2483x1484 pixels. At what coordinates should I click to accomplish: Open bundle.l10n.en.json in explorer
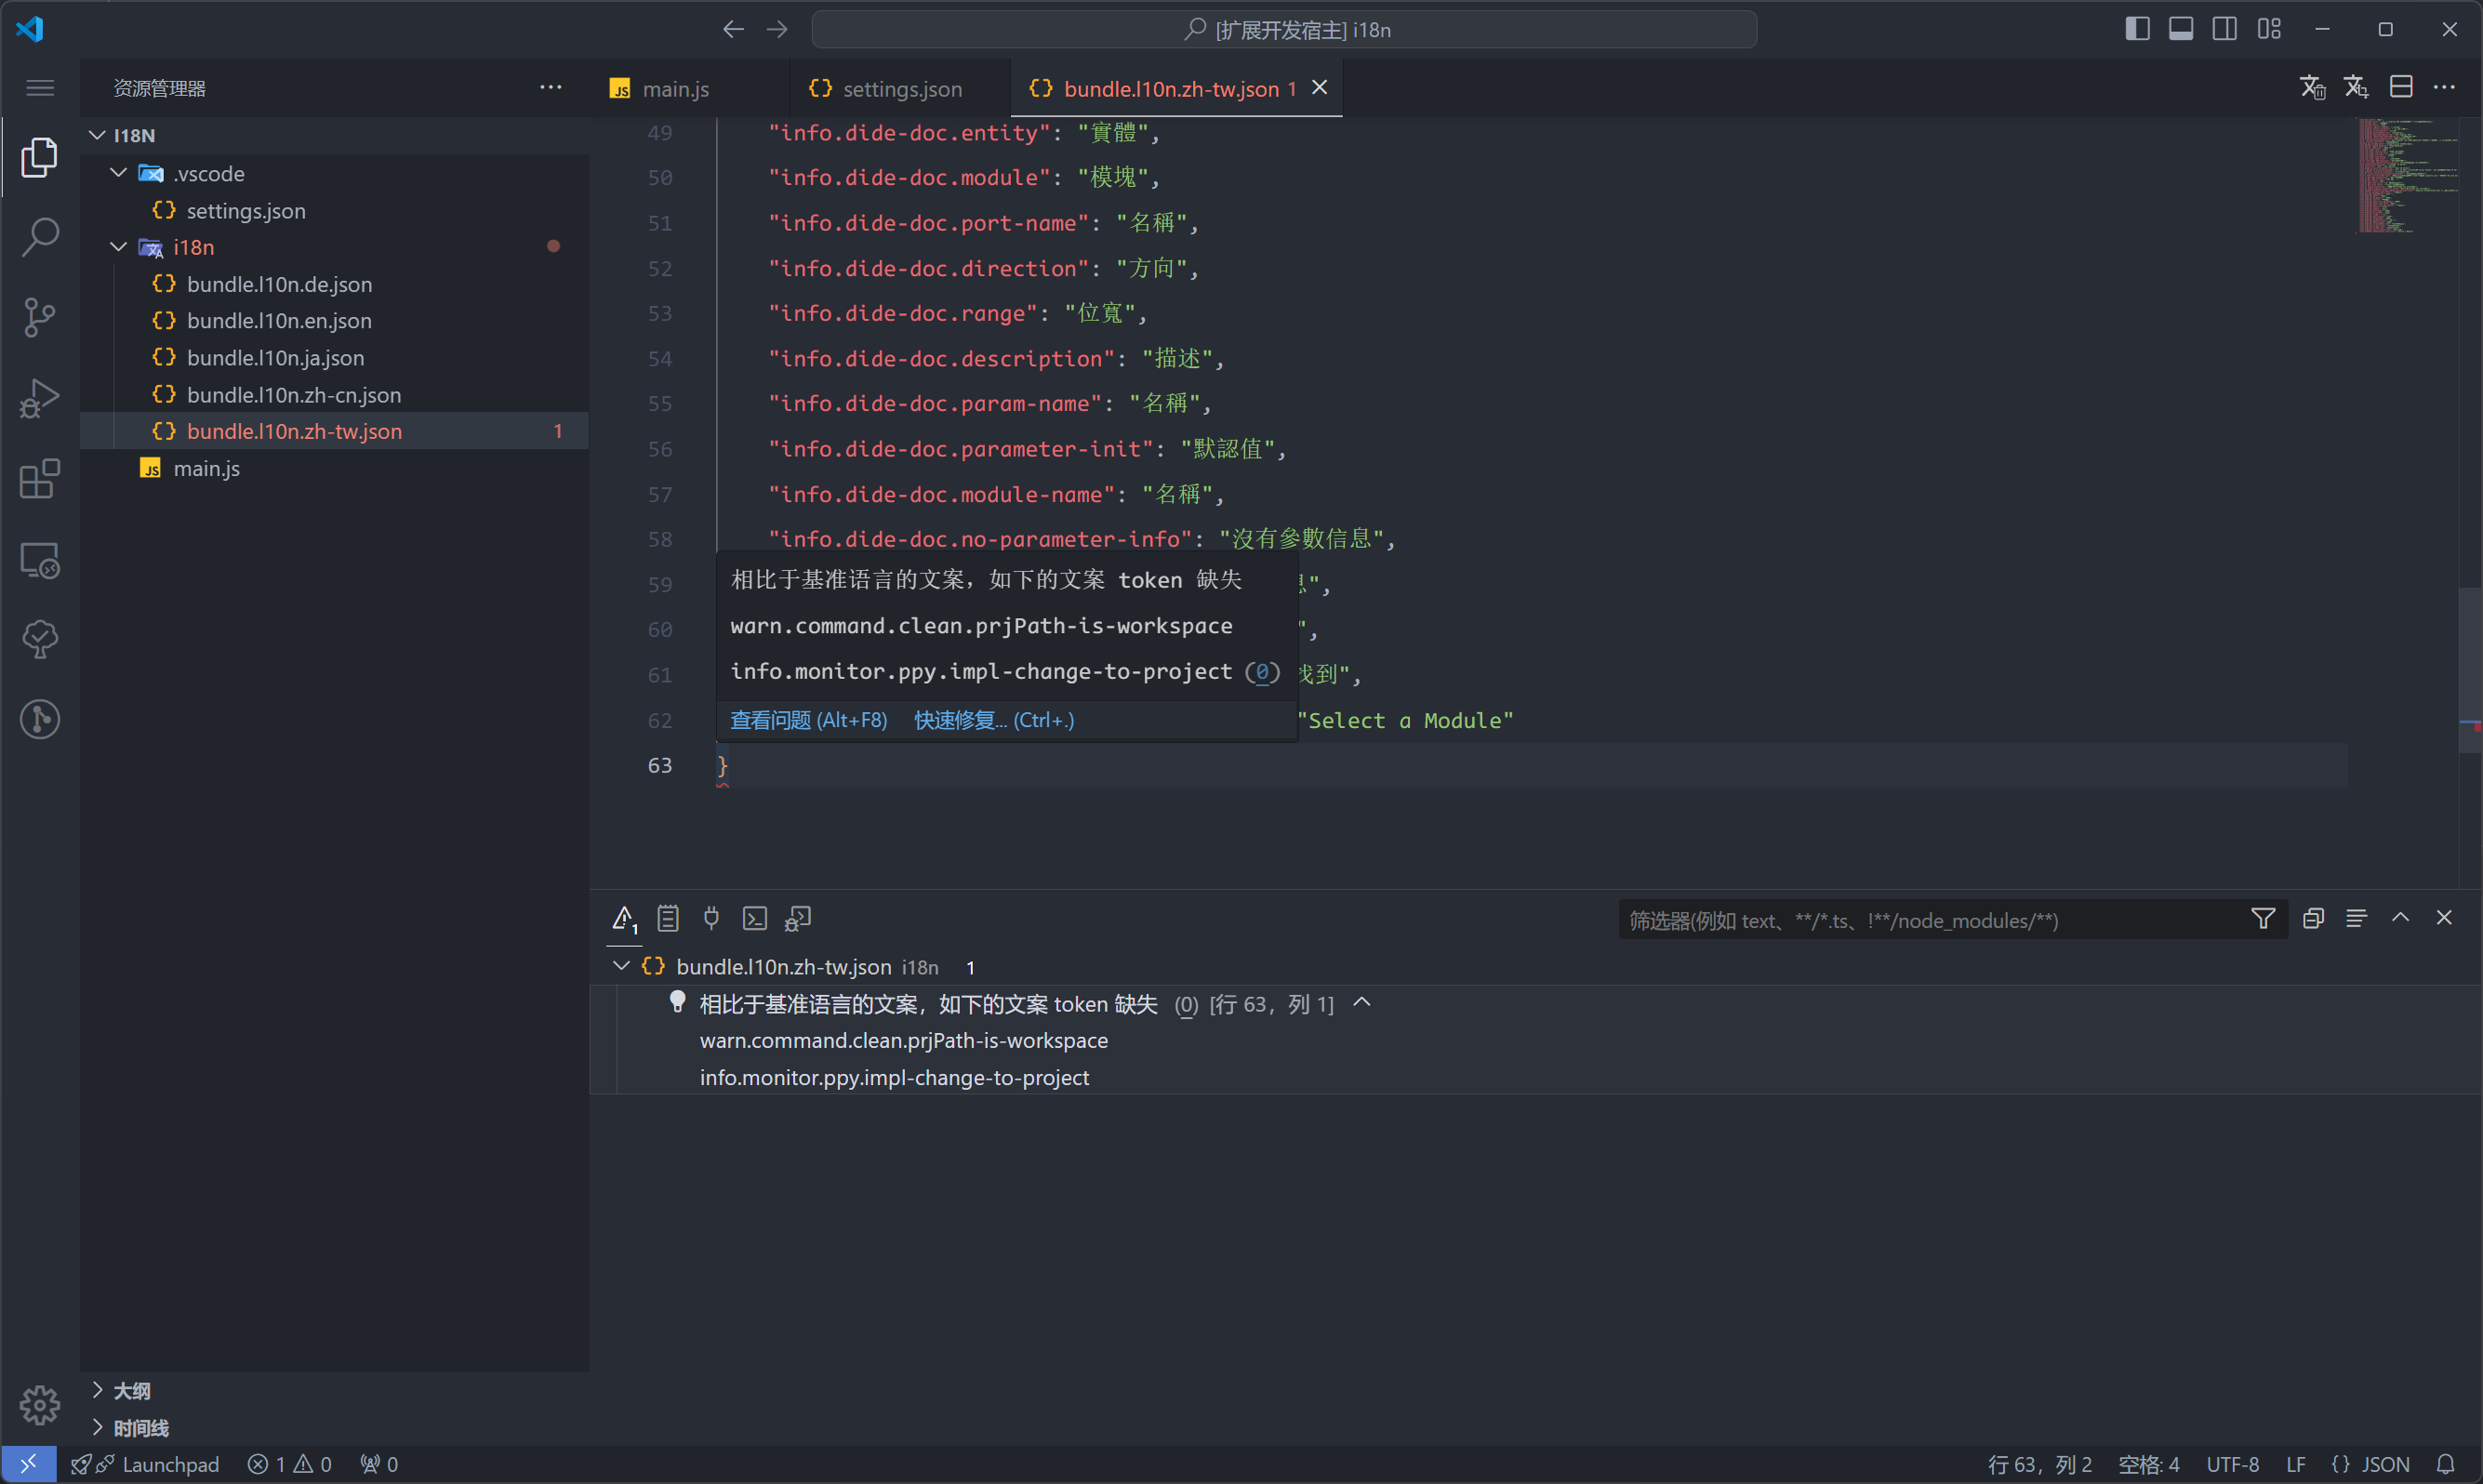(335, 321)
